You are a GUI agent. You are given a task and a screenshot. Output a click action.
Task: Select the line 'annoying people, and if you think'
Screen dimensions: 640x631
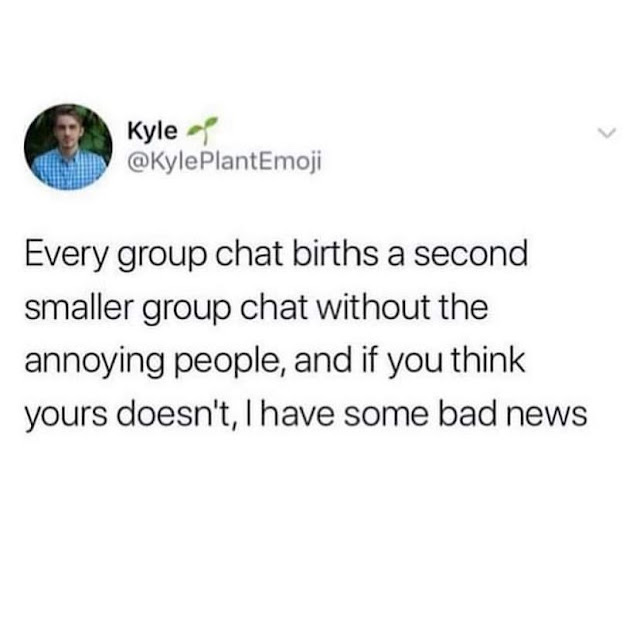pos(275,361)
